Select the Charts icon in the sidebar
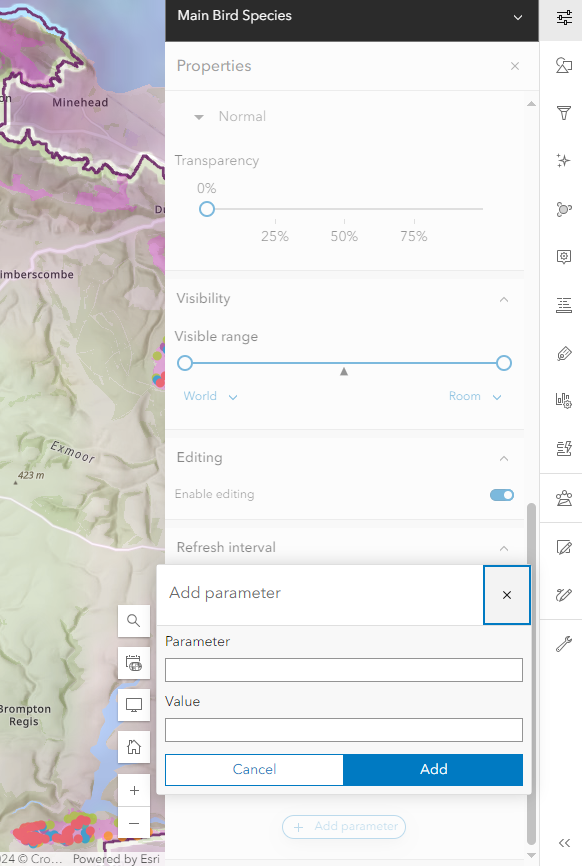The image size is (582, 866). pos(563,399)
